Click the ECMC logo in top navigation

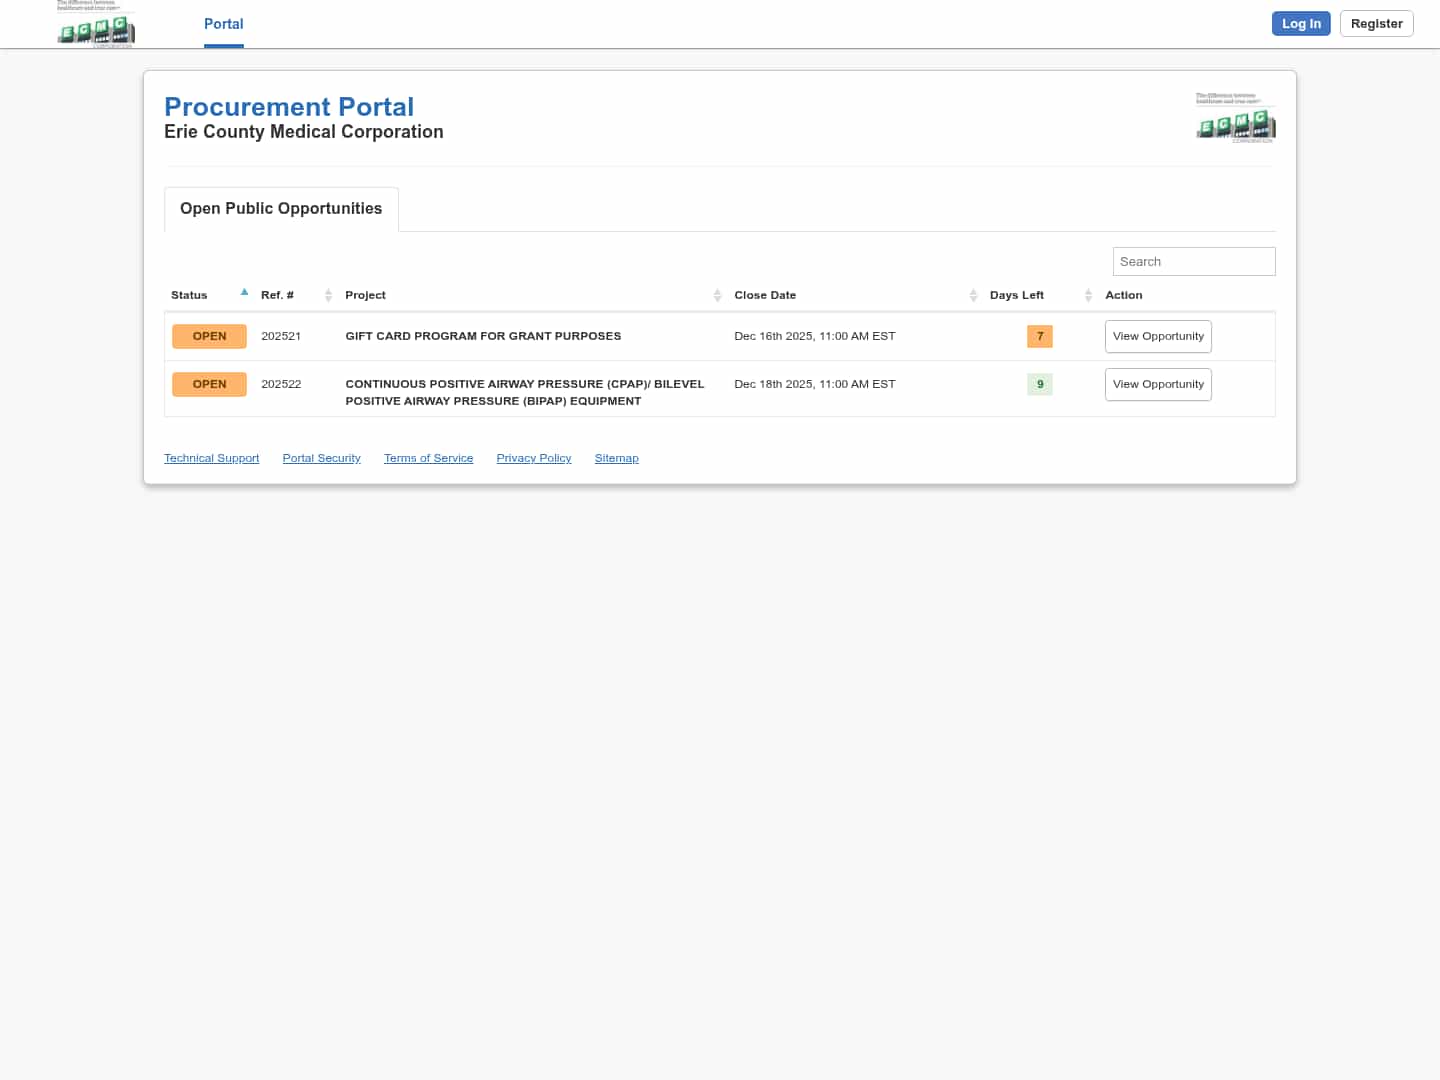pyautogui.click(x=96, y=25)
